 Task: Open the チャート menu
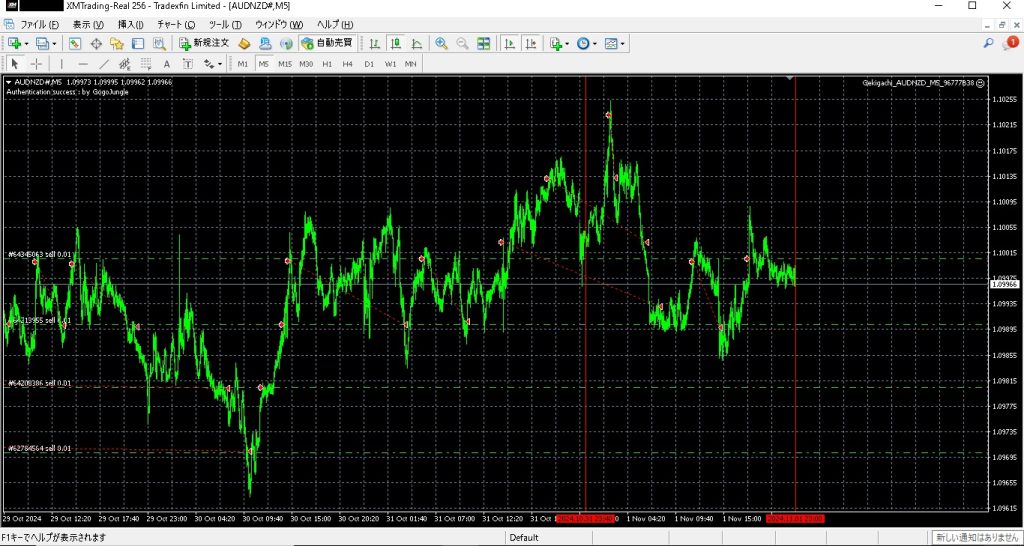pyautogui.click(x=175, y=24)
